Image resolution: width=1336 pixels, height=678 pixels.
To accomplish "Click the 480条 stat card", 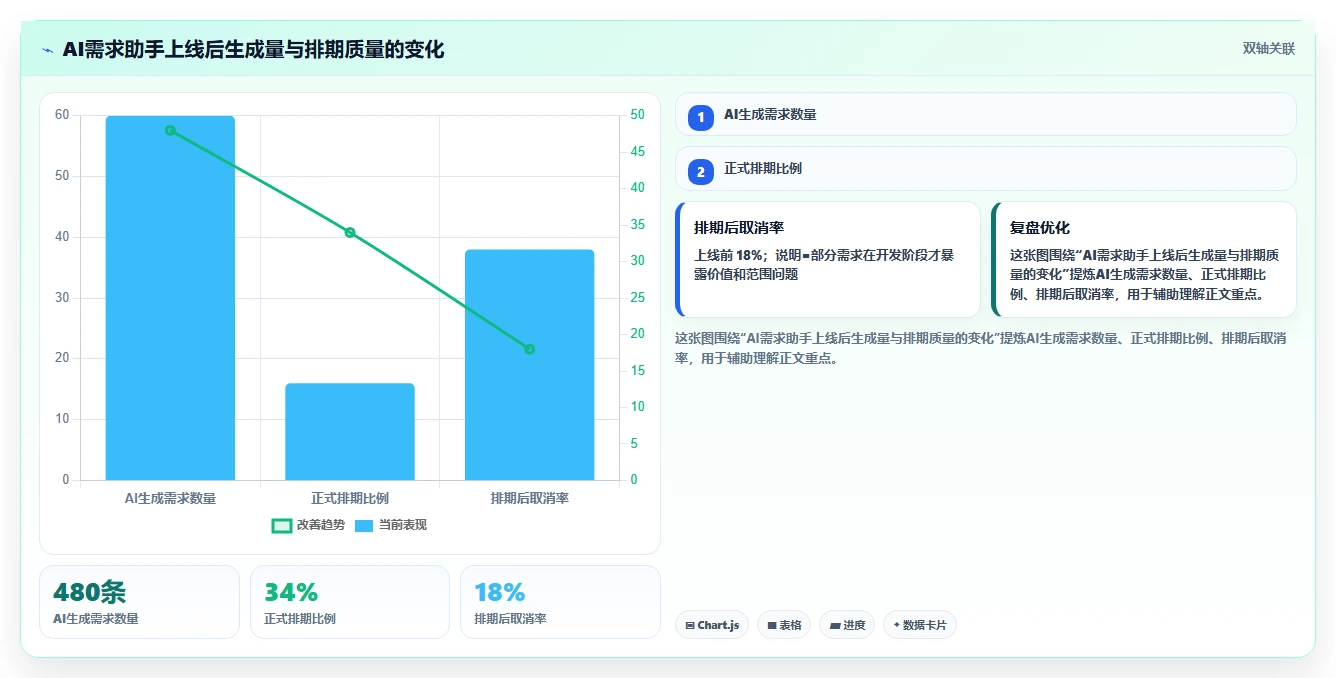I will 139,602.
